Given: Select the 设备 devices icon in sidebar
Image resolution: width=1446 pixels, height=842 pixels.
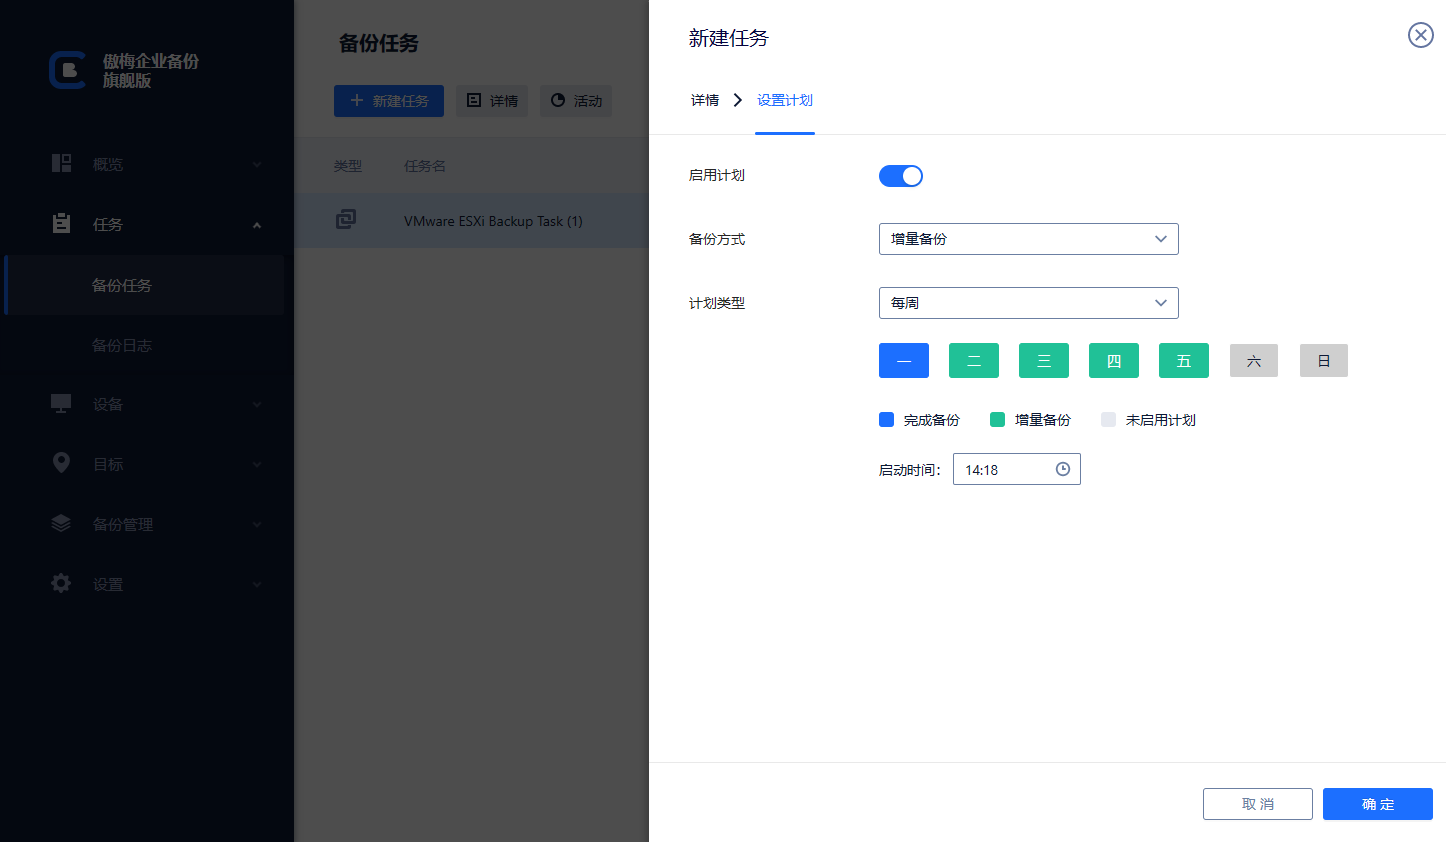Looking at the screenshot, I should [60, 404].
